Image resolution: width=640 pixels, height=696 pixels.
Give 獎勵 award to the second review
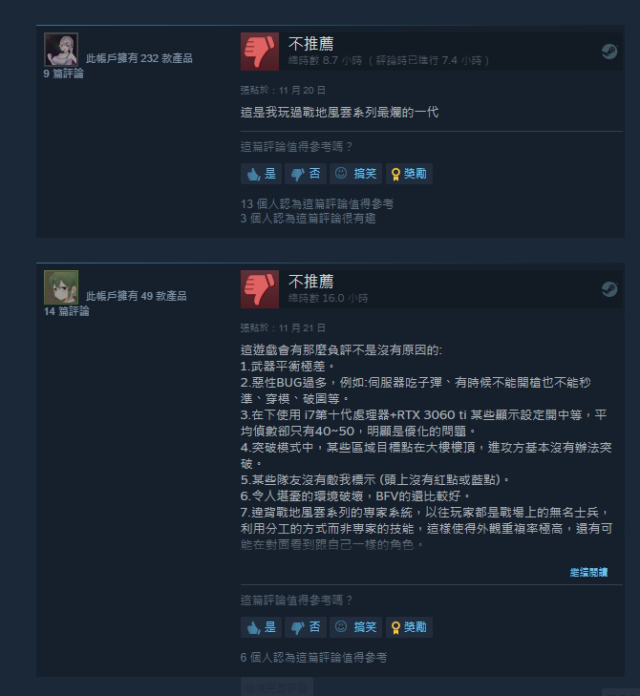[x=409, y=627]
